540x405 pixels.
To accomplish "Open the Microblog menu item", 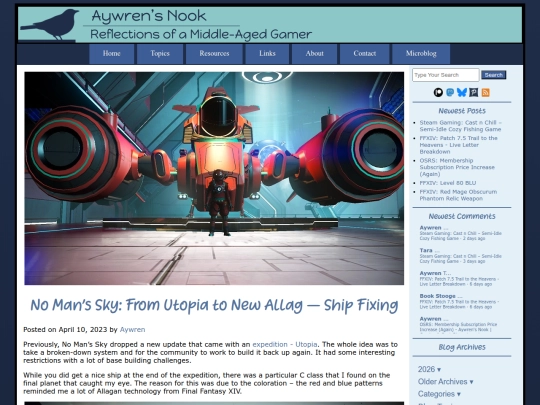I will pyautogui.click(x=421, y=54).
